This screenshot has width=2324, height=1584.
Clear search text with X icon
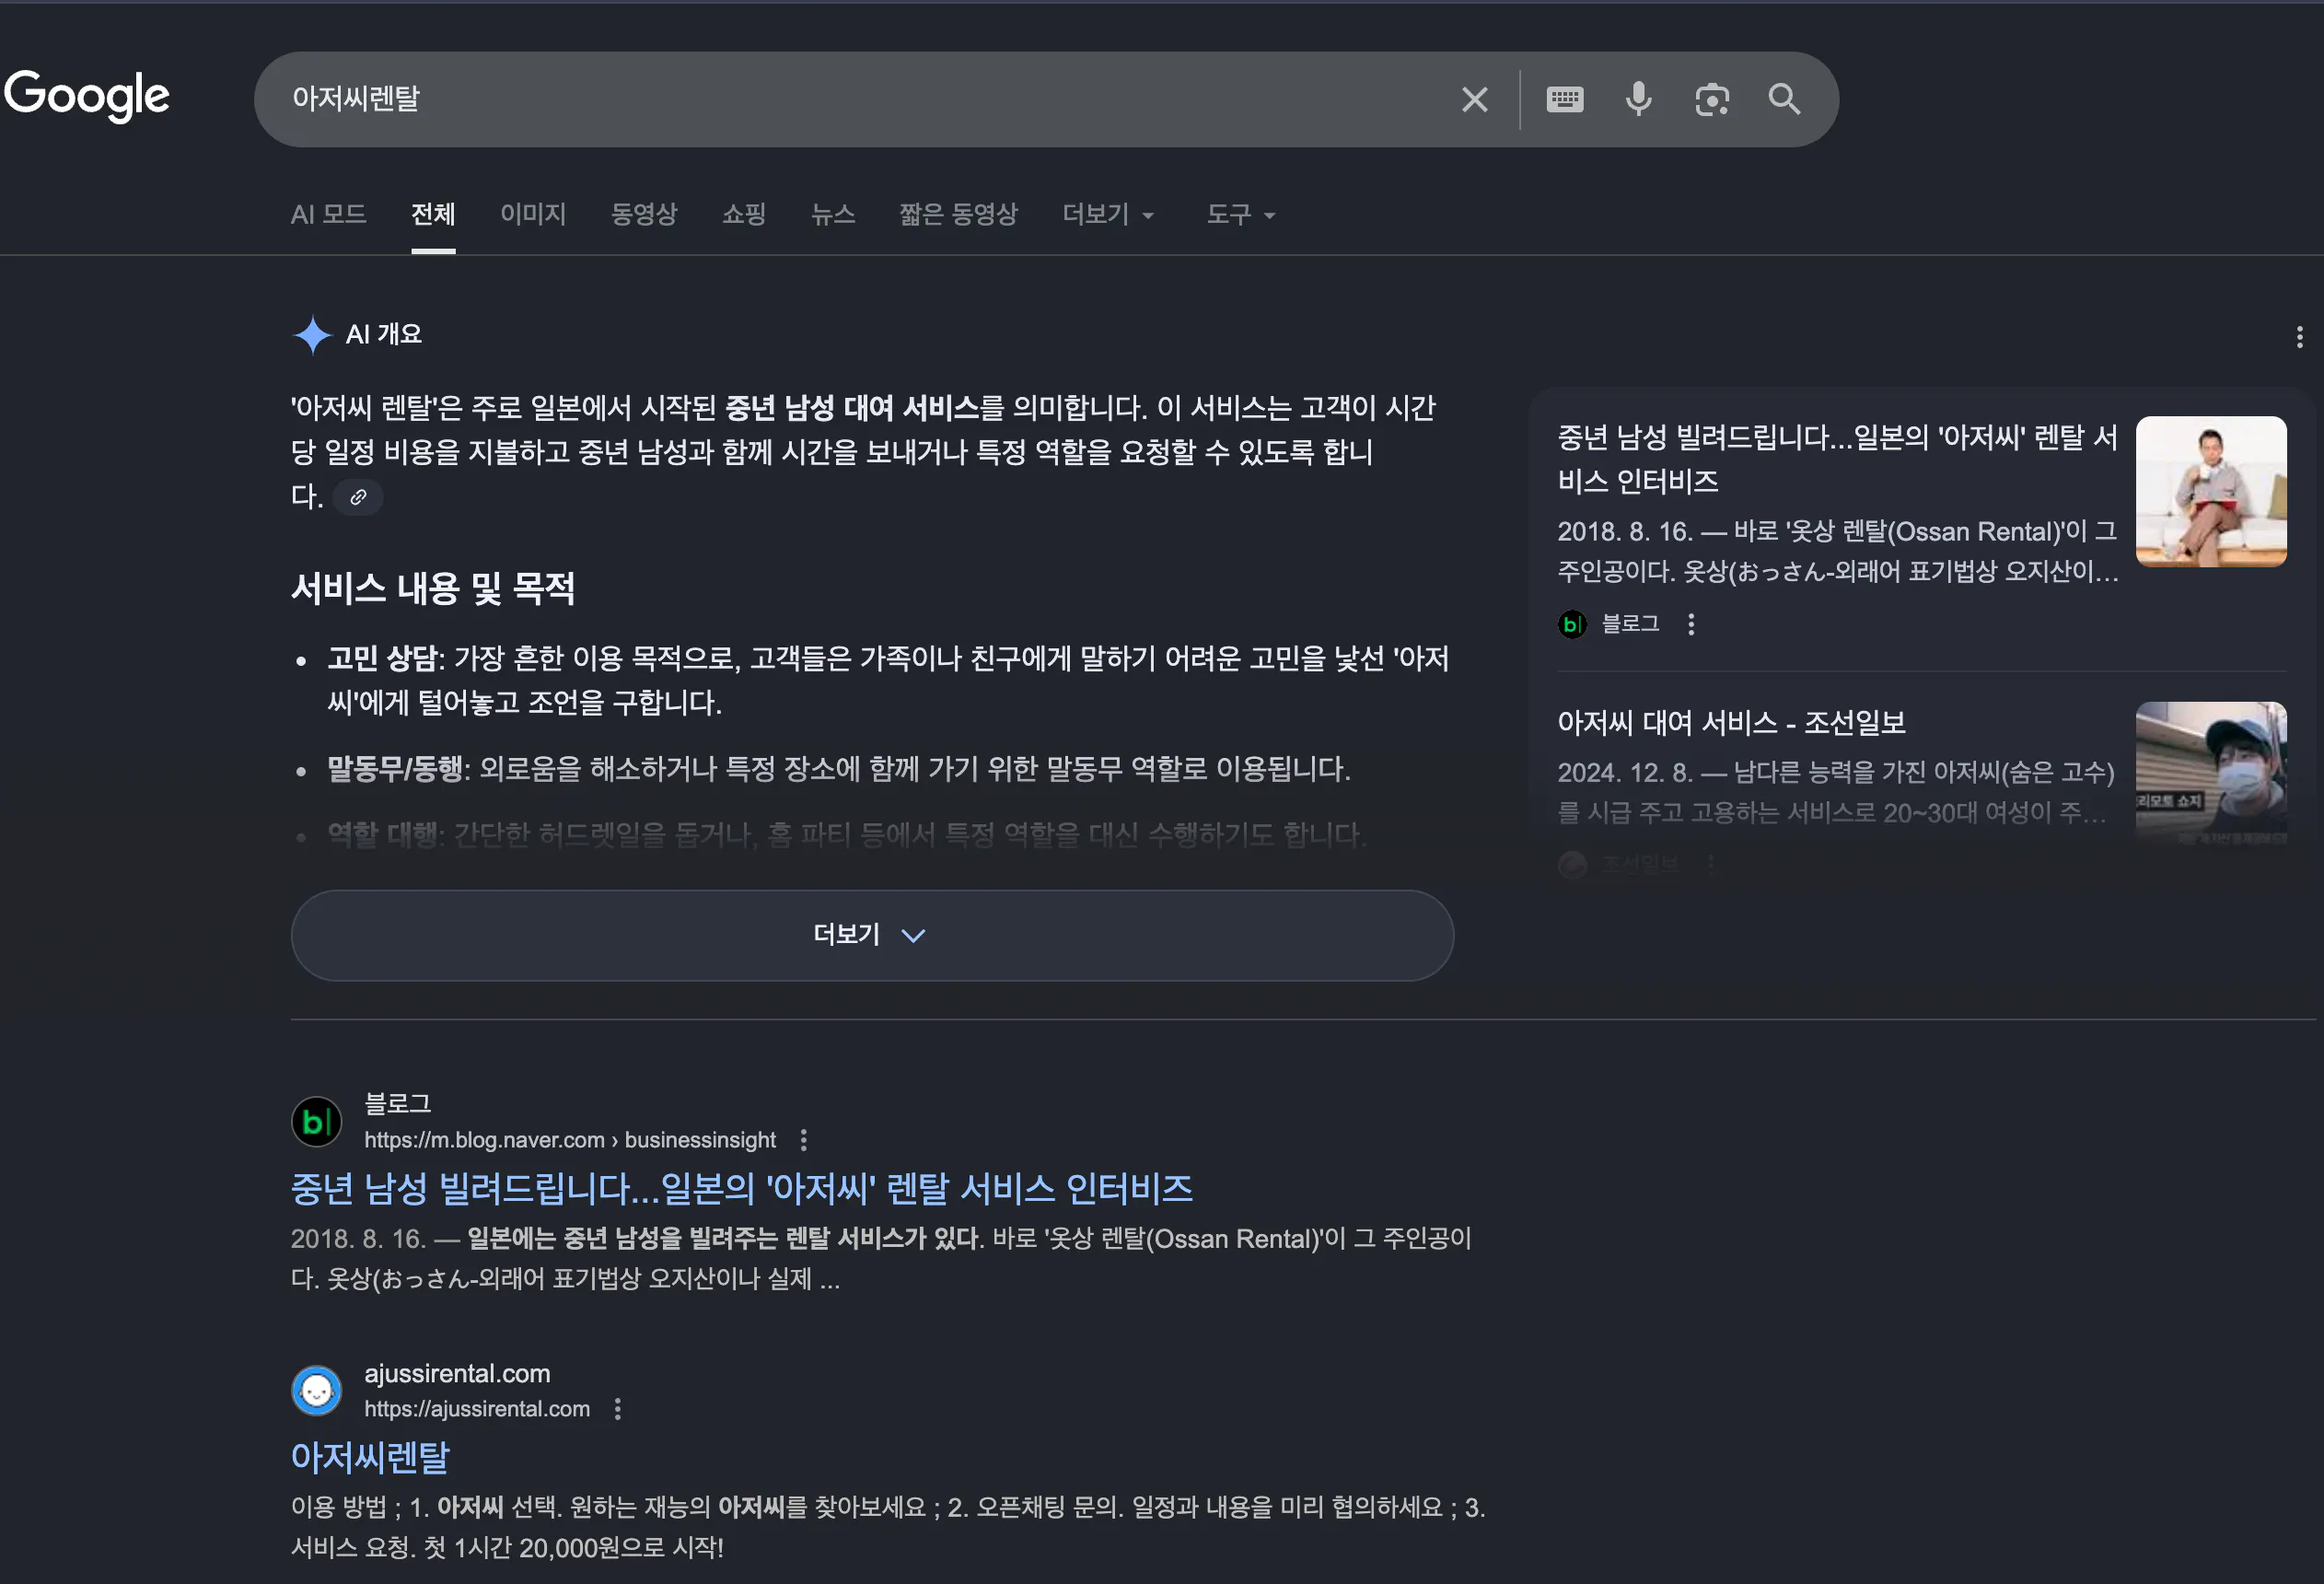1474,99
